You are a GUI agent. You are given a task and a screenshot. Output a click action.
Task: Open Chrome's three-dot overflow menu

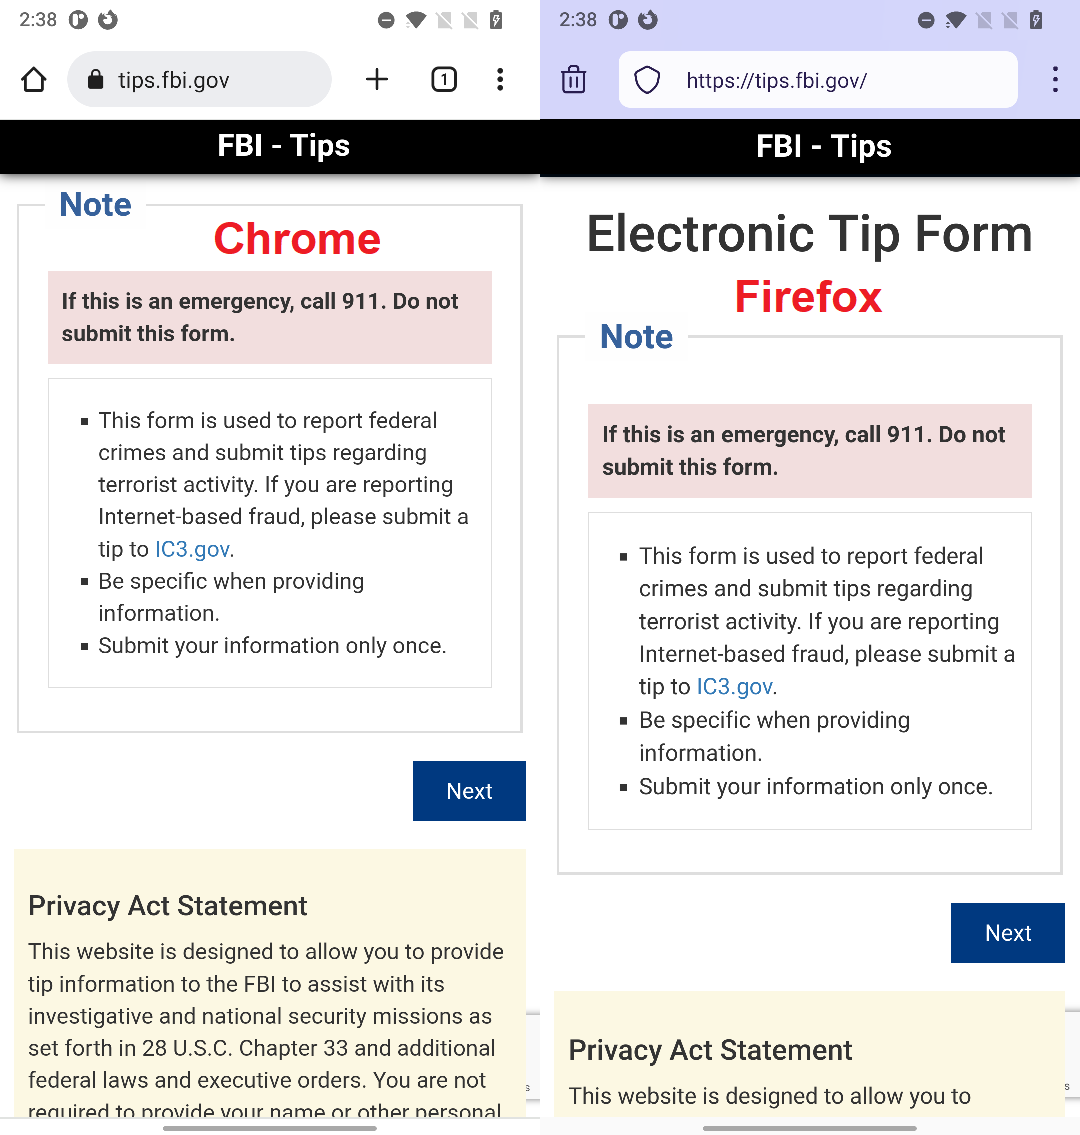tap(500, 79)
